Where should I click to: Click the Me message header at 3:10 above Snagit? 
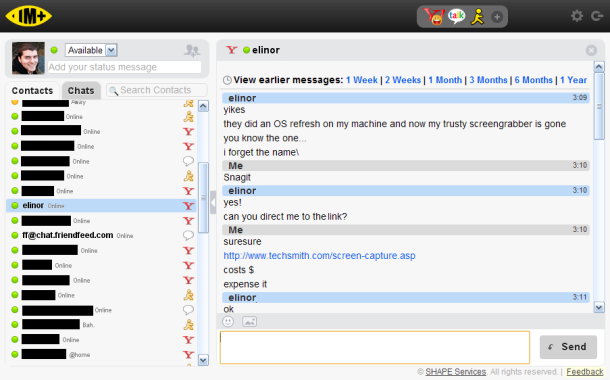tap(405, 166)
